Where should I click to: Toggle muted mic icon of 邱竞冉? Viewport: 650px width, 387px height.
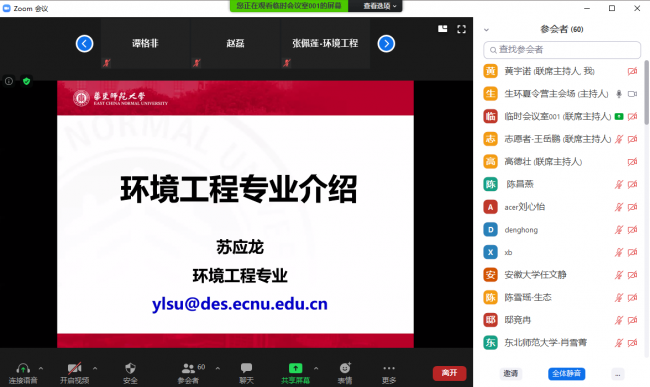point(619,320)
